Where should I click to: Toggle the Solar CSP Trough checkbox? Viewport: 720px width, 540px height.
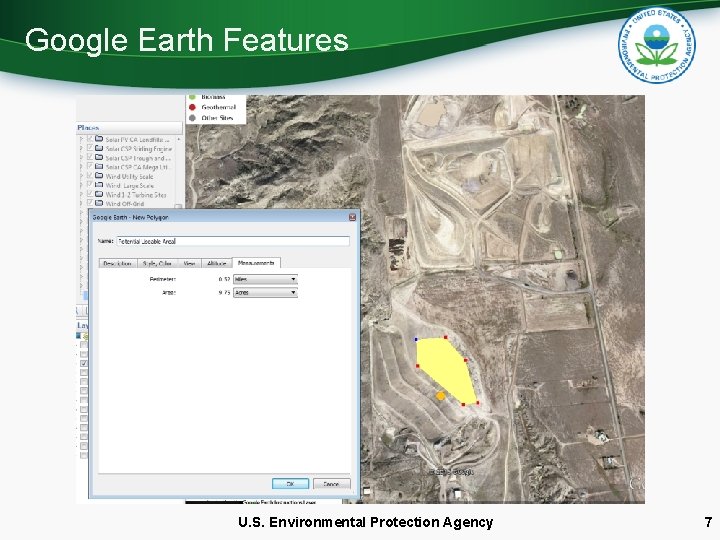click(x=90, y=157)
